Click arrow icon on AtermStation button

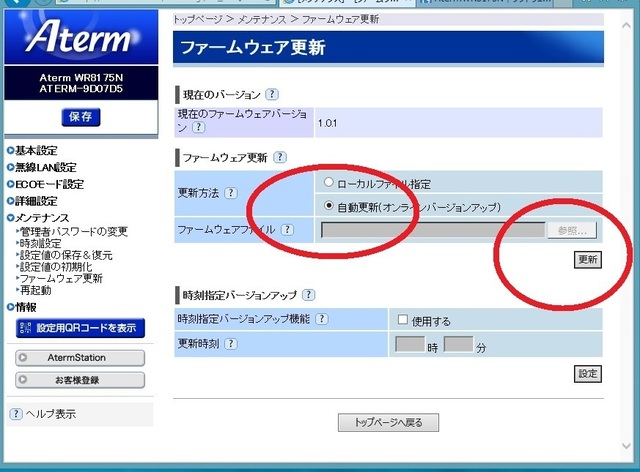point(23,358)
